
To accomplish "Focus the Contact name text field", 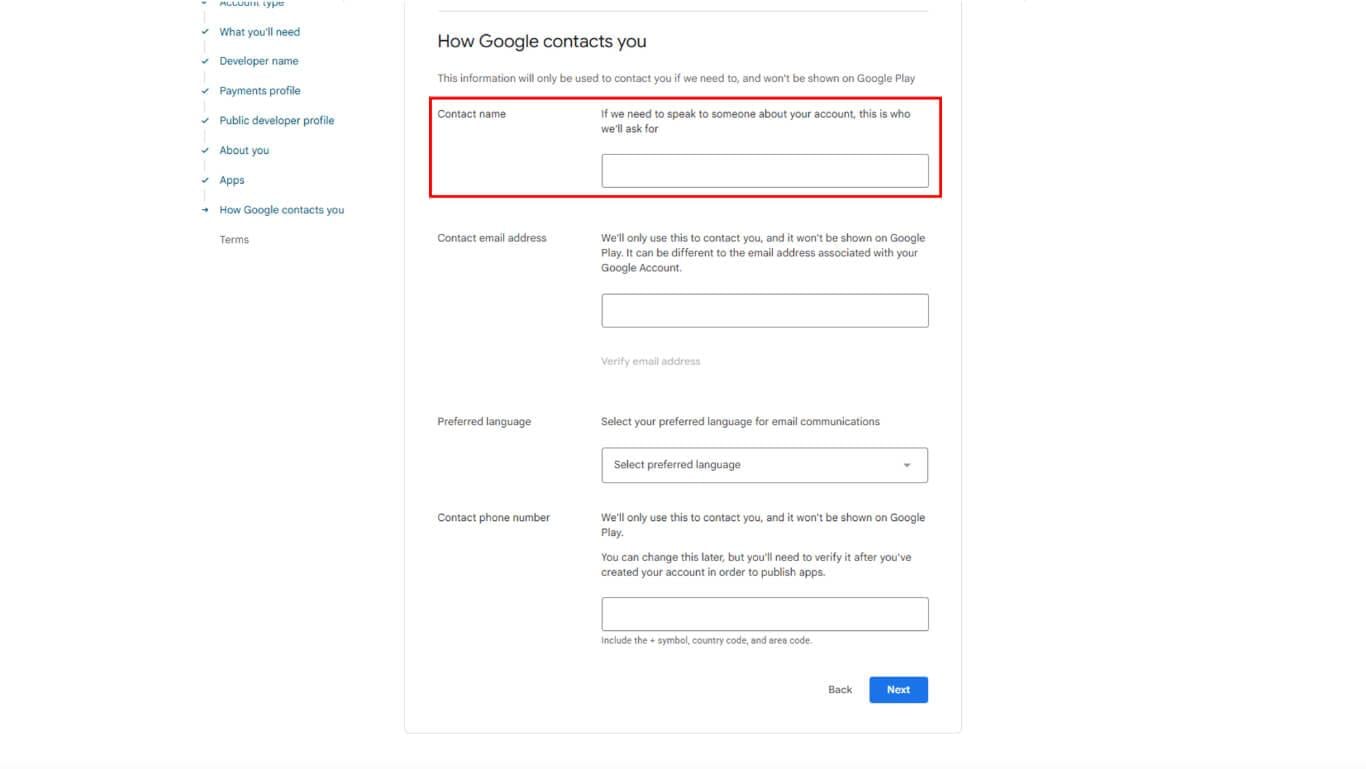I will point(764,171).
